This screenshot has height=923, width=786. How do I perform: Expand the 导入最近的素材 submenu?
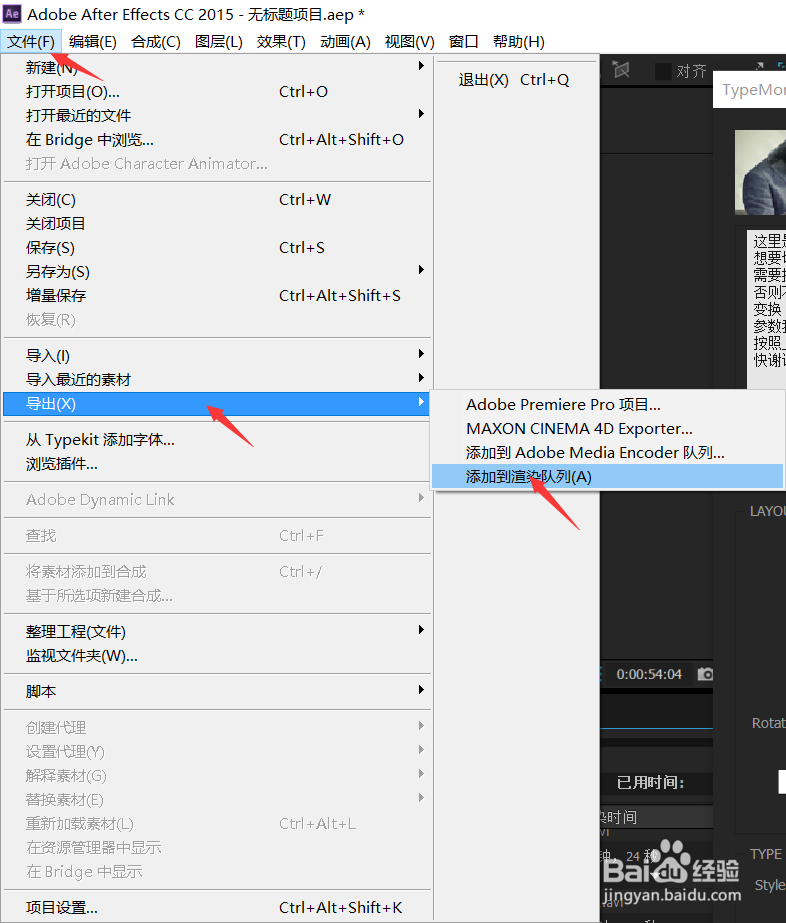[217, 380]
